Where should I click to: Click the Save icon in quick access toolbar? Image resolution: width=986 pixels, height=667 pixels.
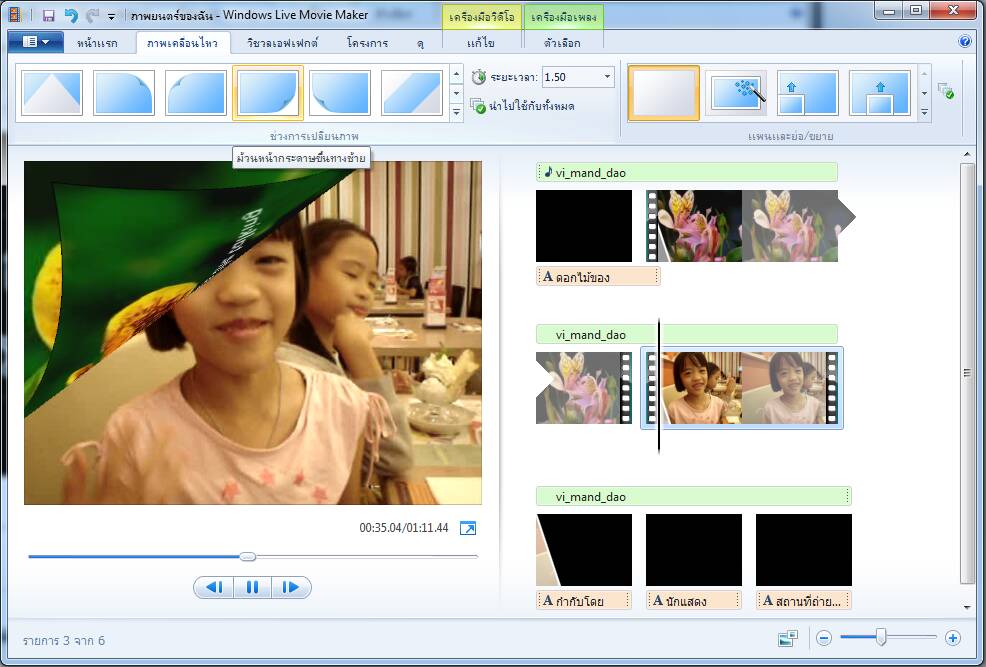(48, 16)
